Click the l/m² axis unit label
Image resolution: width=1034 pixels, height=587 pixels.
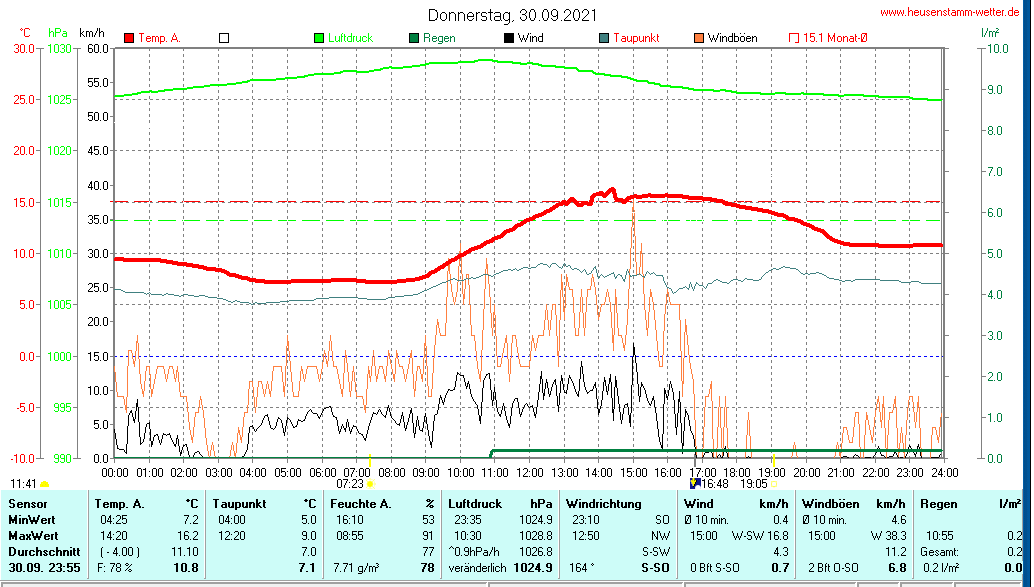[990, 32]
